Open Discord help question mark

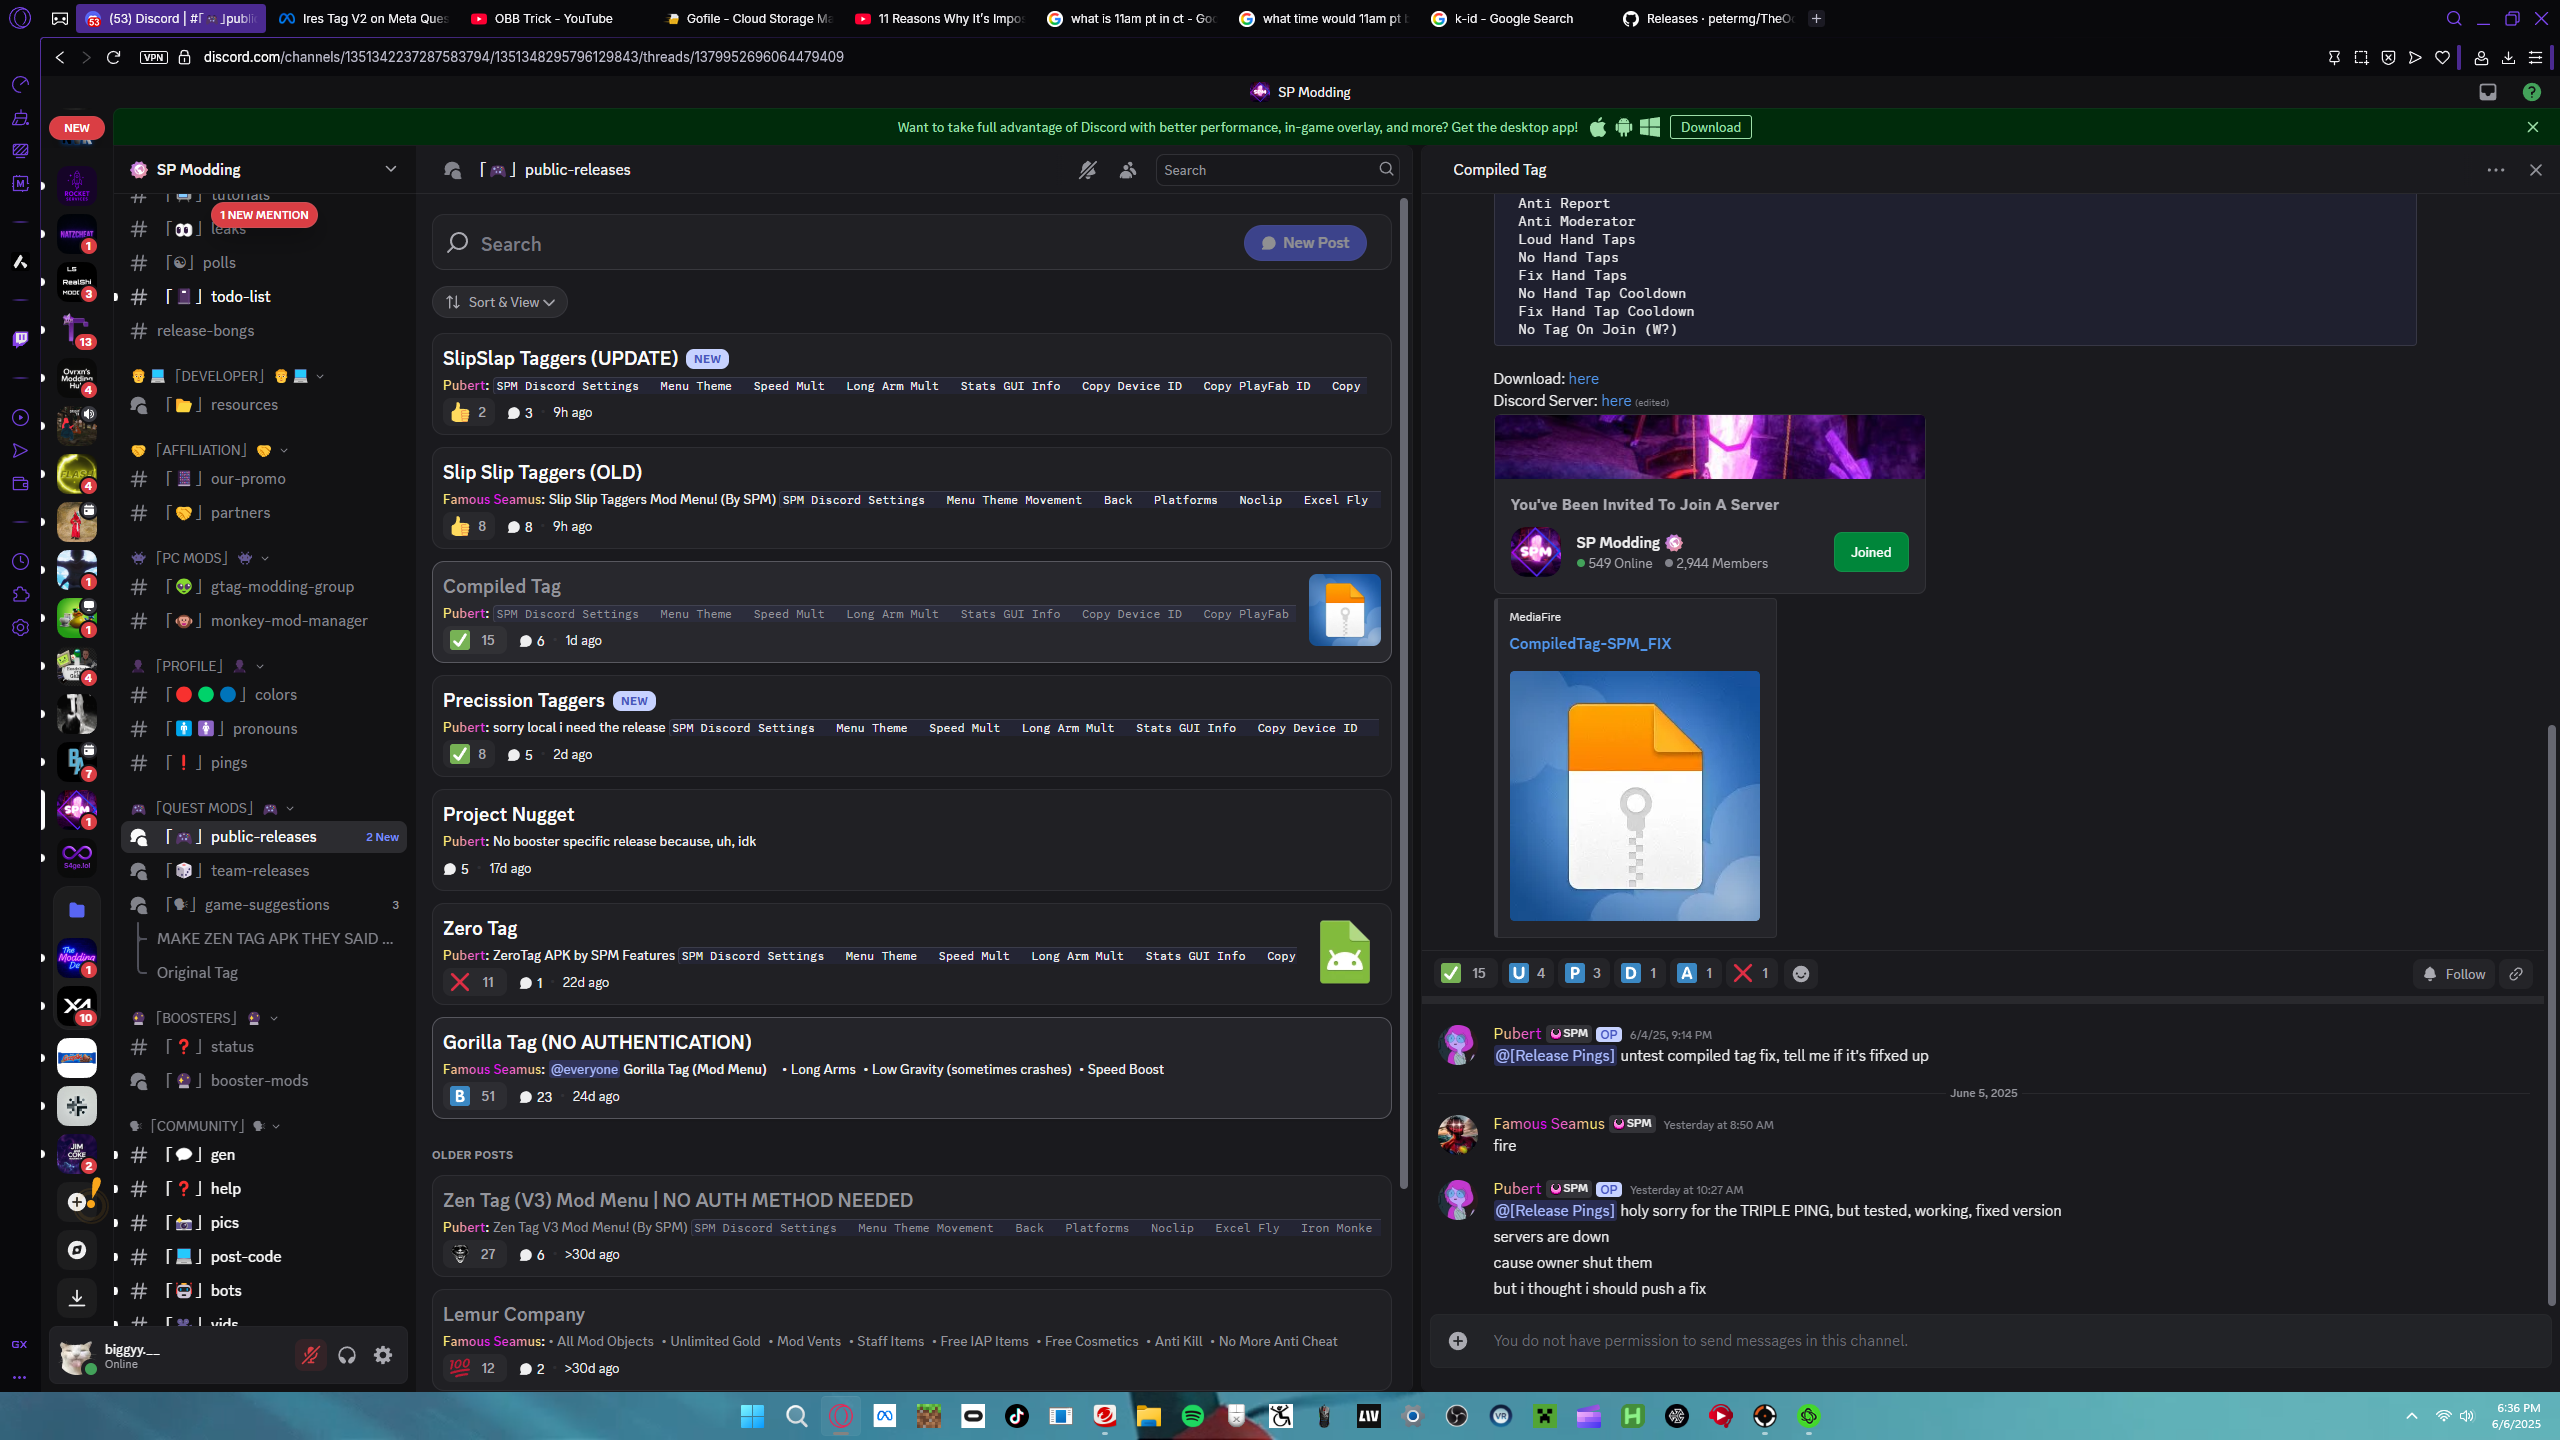pos(2532,92)
